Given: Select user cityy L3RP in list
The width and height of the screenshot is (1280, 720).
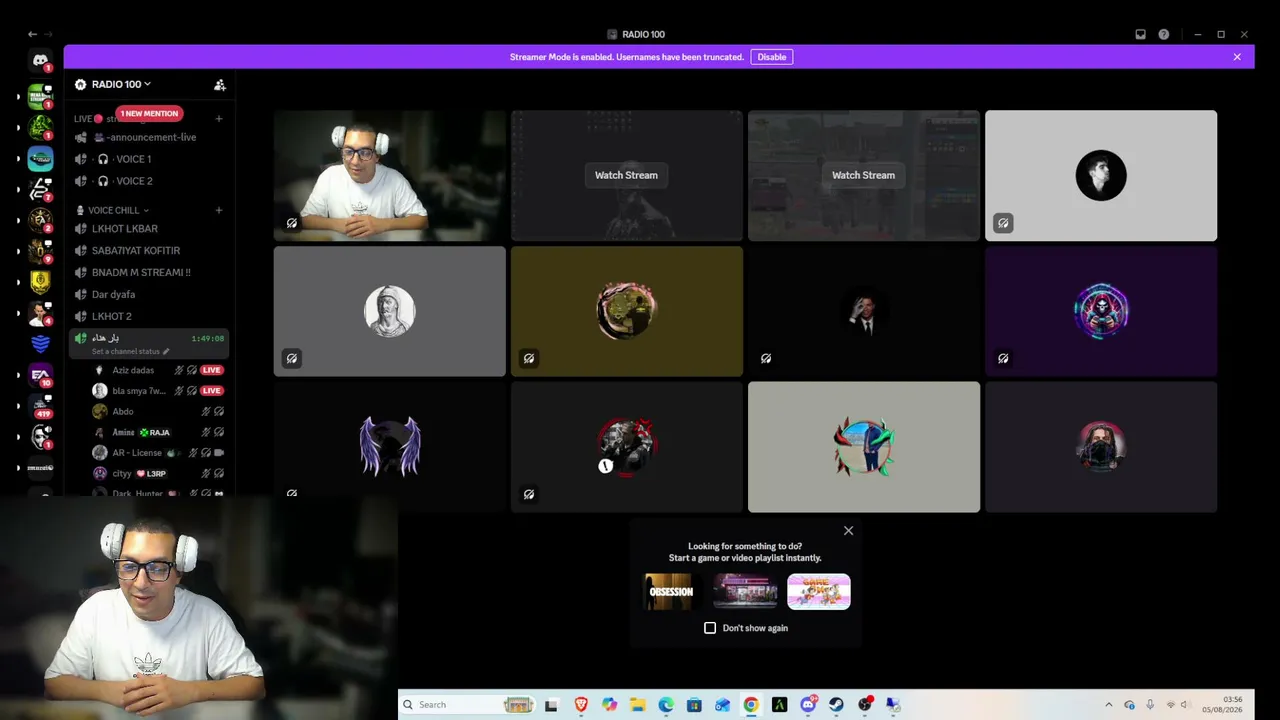Looking at the screenshot, I should point(158,473).
